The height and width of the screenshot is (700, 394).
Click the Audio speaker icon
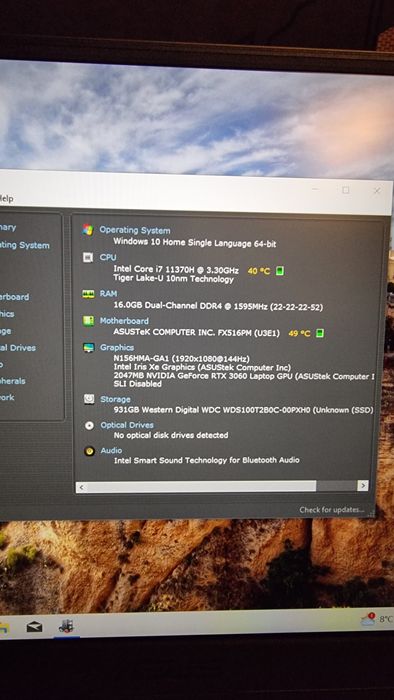[x=90, y=451]
